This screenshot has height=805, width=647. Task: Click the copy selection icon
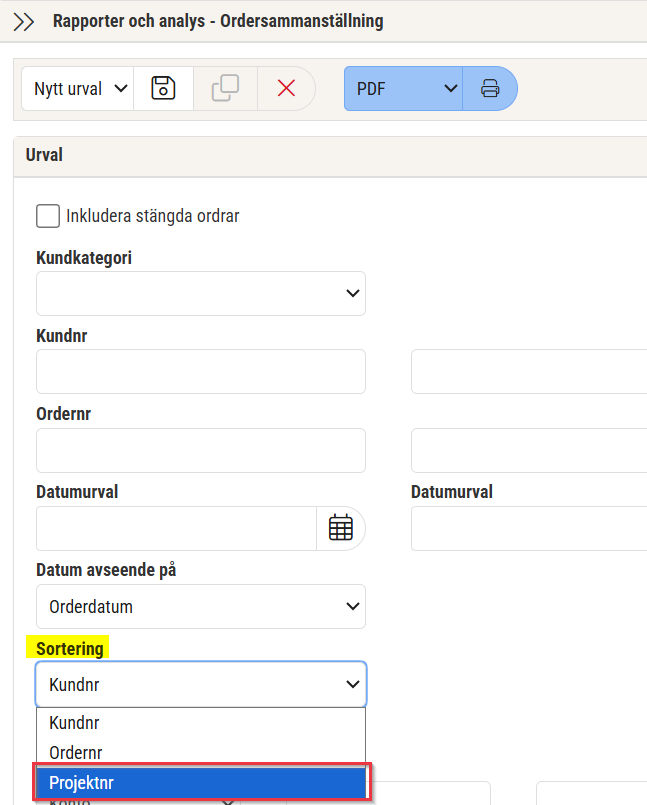[225, 88]
